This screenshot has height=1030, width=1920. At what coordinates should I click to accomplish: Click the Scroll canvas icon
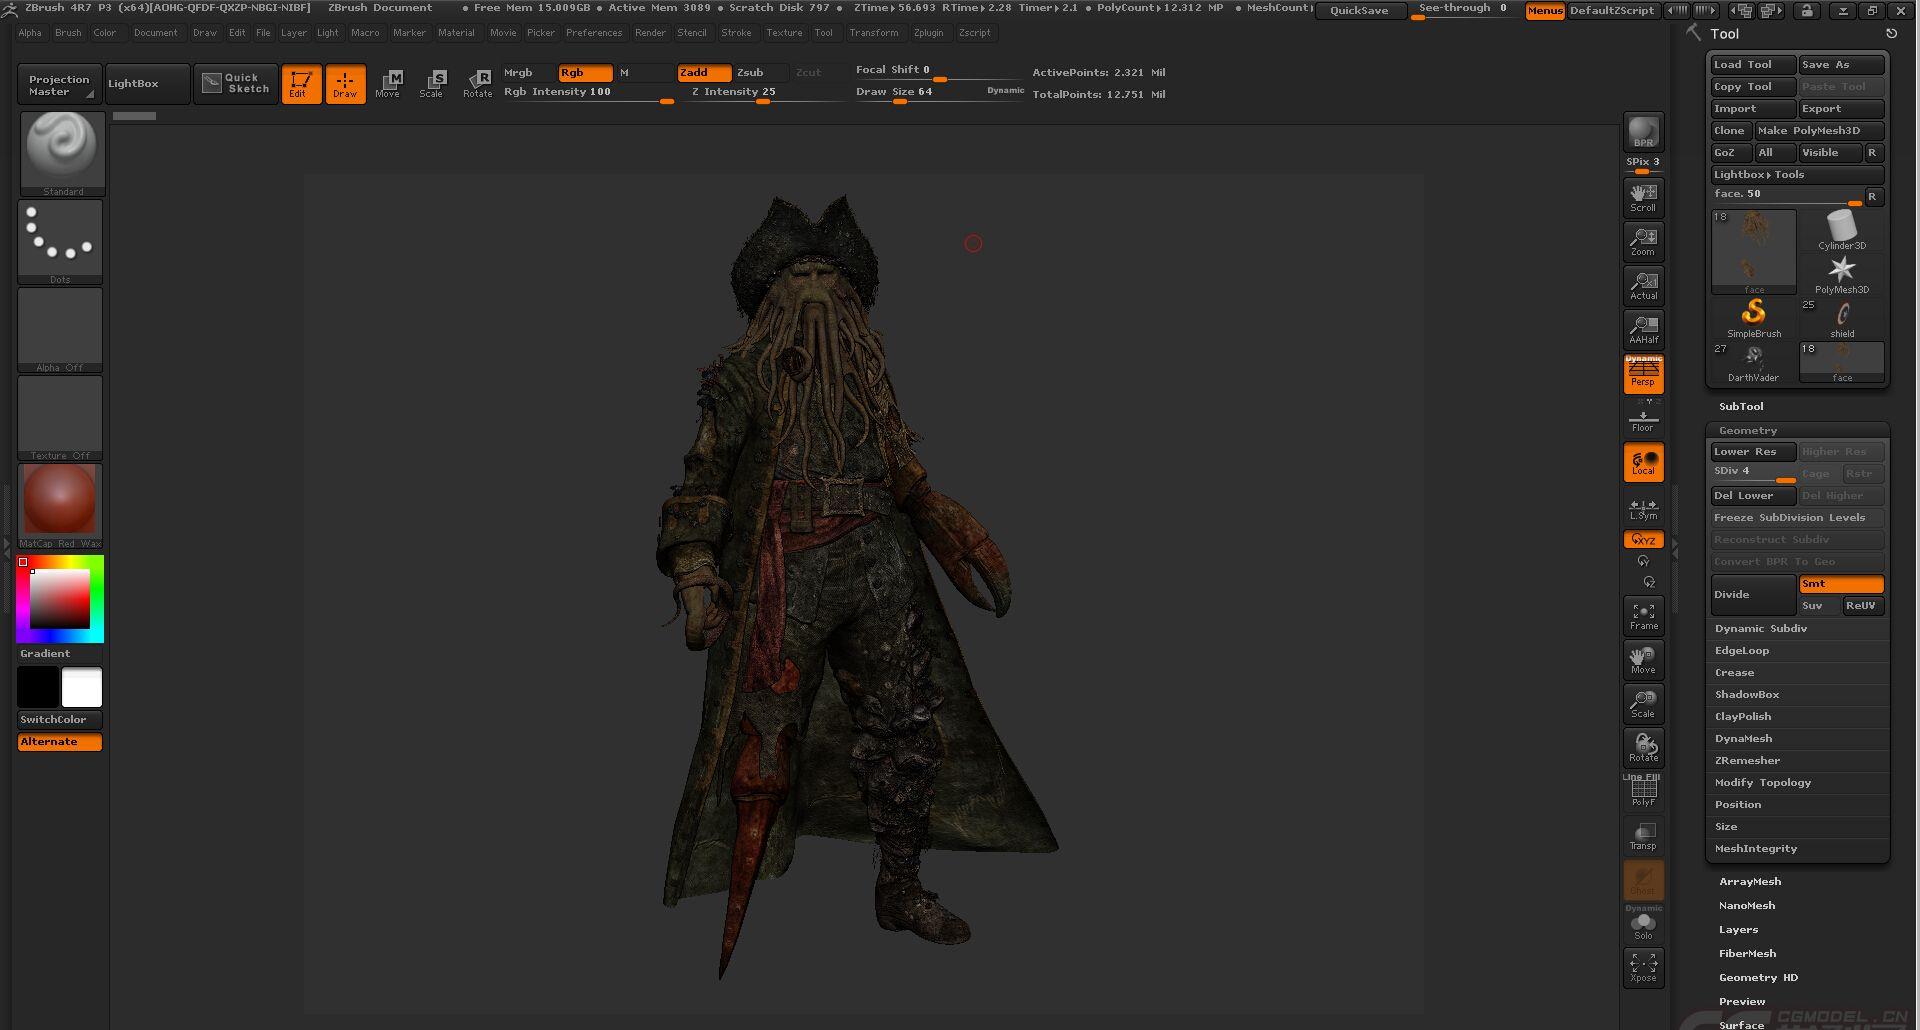click(x=1643, y=198)
